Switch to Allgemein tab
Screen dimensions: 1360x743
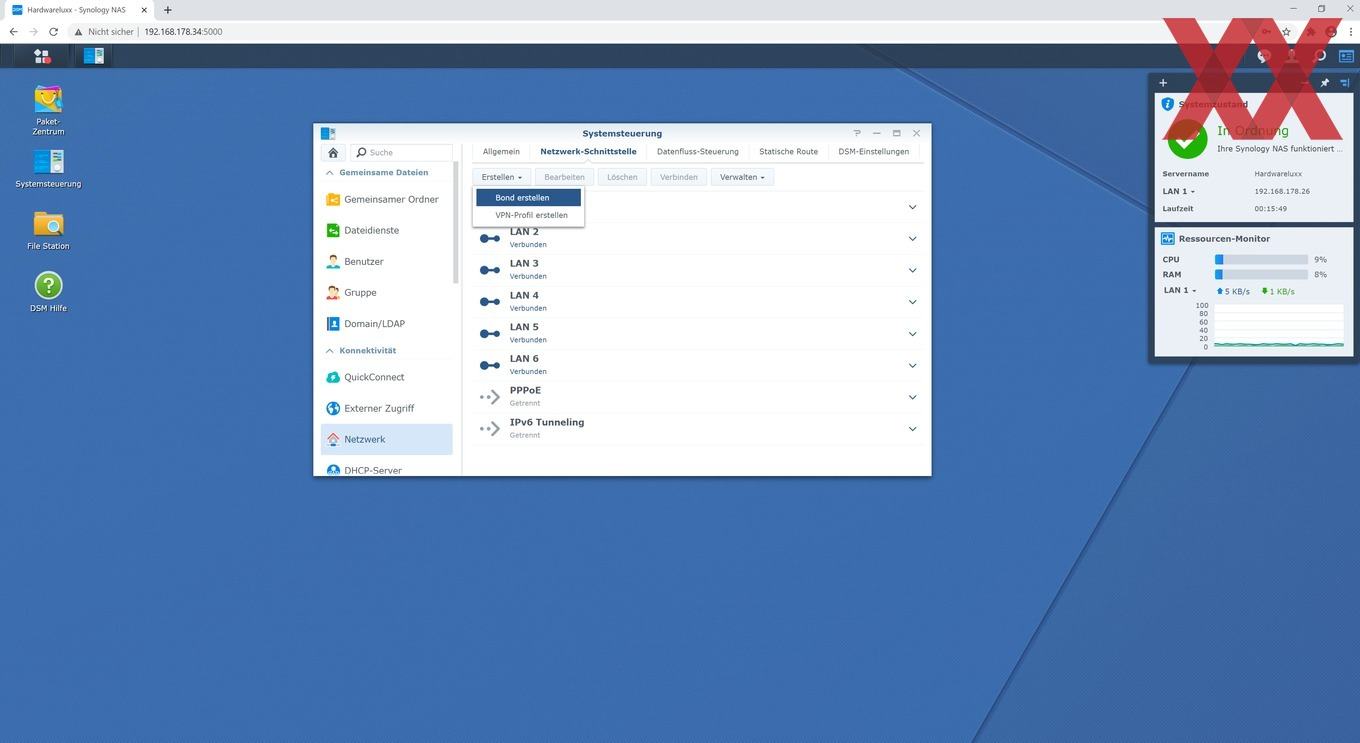pos(501,152)
